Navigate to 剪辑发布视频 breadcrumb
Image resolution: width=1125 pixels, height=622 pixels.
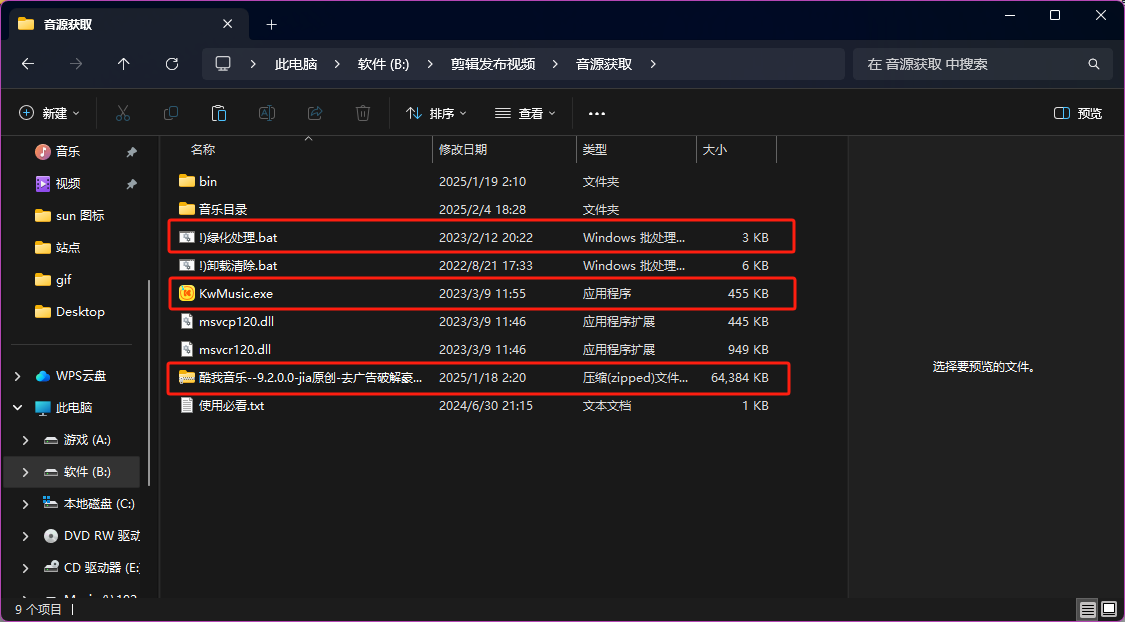pyautogui.click(x=493, y=64)
